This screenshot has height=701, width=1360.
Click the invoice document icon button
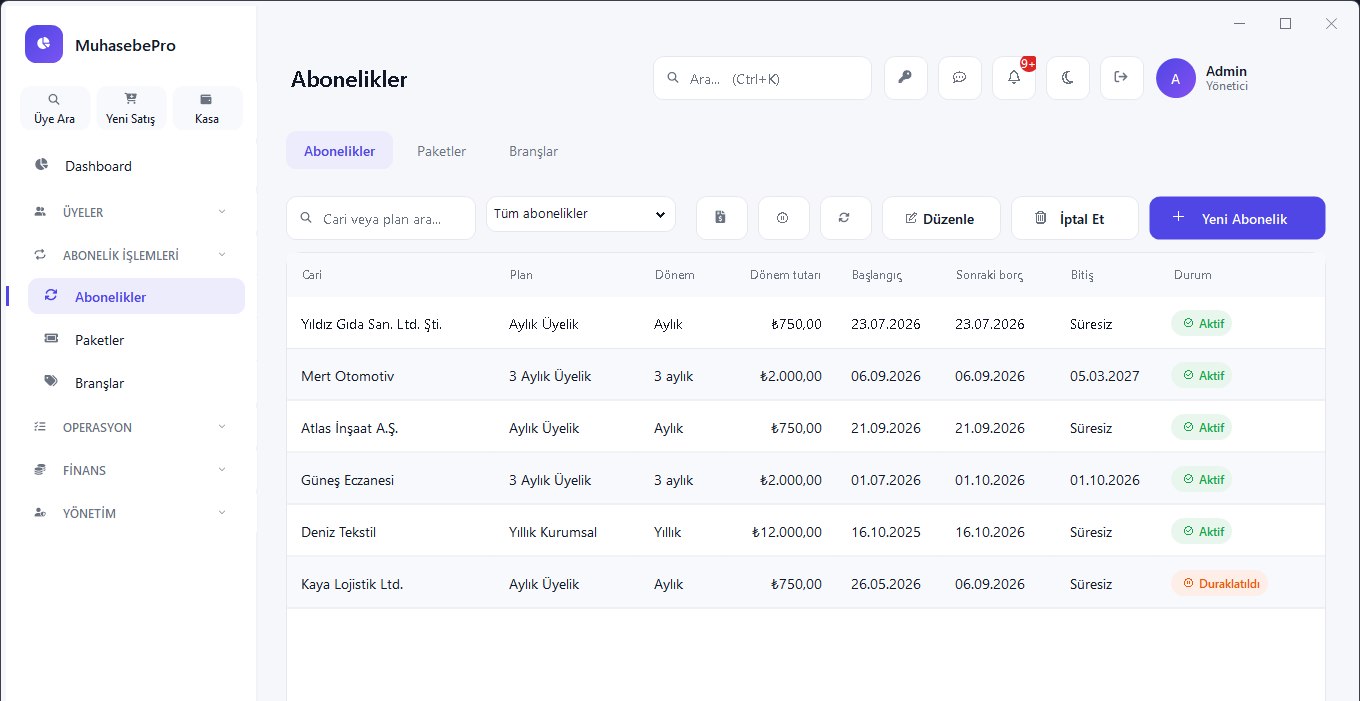pyautogui.click(x=721, y=218)
